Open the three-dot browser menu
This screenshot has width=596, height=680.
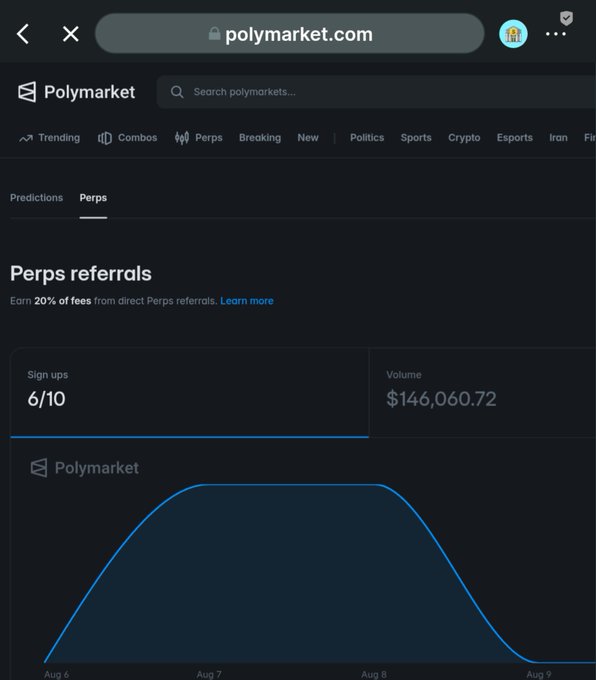coord(556,34)
